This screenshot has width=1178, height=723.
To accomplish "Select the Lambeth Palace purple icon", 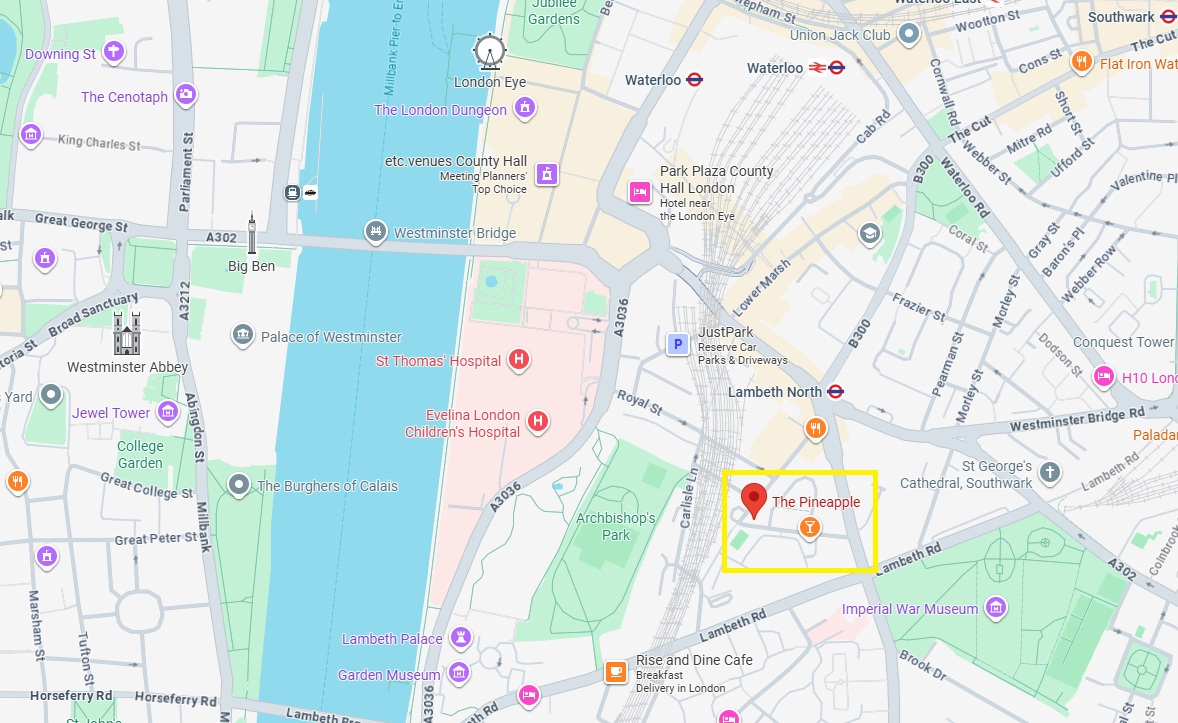I will (461, 638).
